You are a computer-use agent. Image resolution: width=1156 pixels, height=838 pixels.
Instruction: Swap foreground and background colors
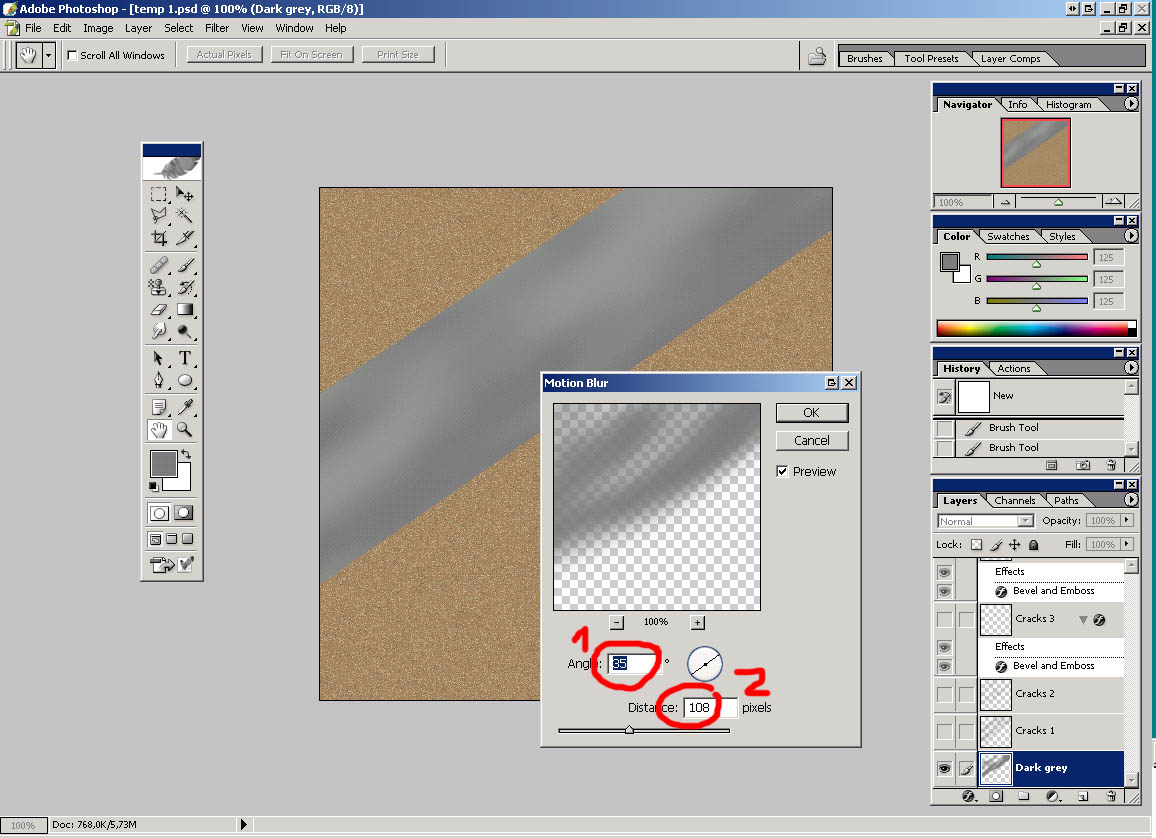tap(185, 455)
